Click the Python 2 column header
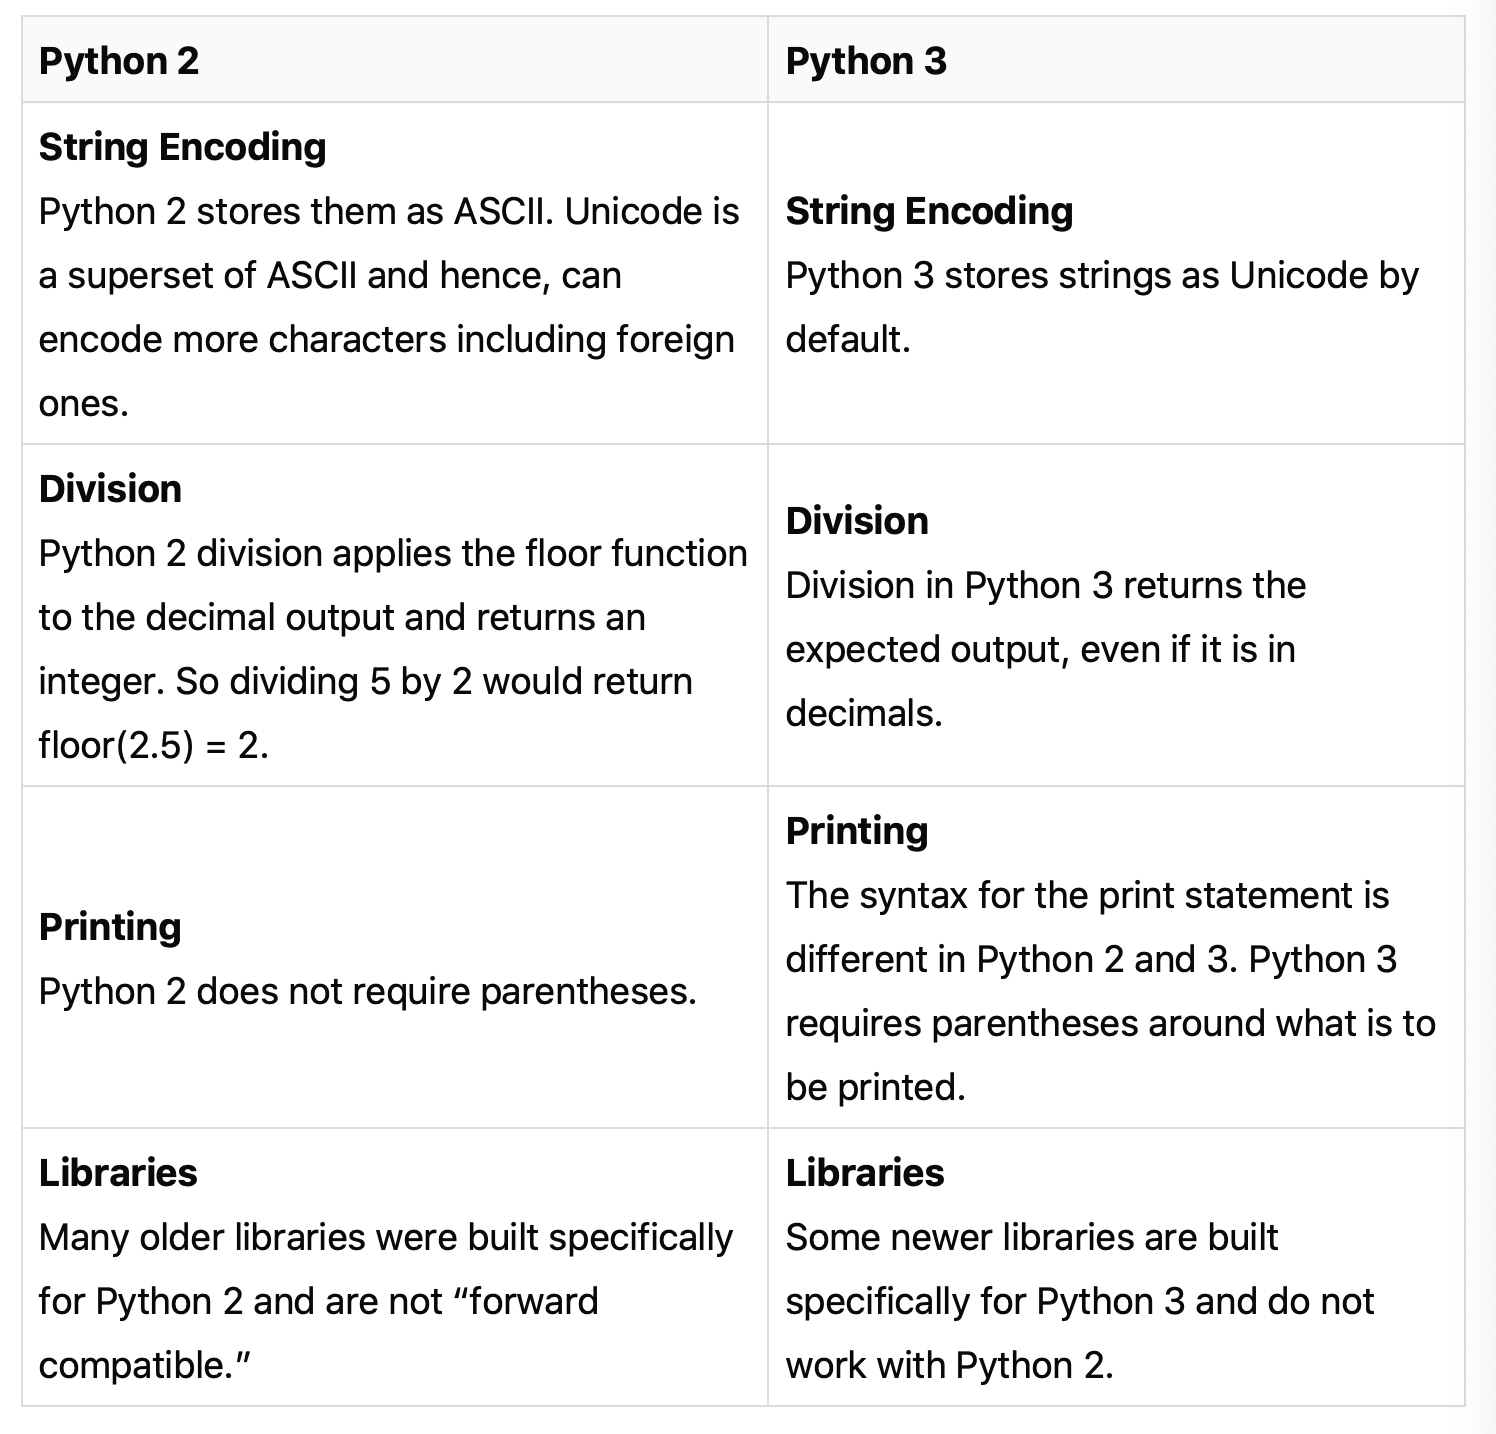This screenshot has width=1496, height=1434. (118, 61)
